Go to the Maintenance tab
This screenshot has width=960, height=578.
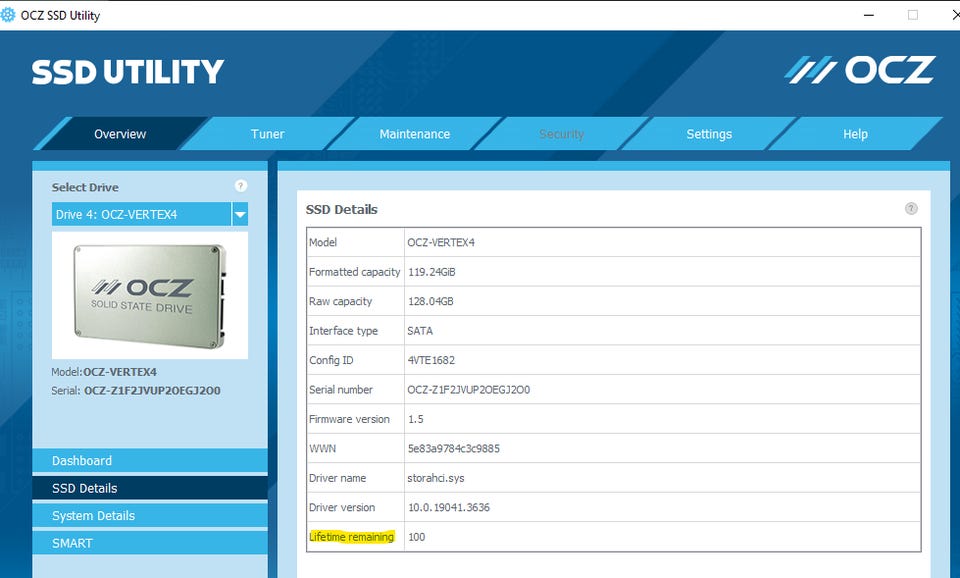pos(414,133)
